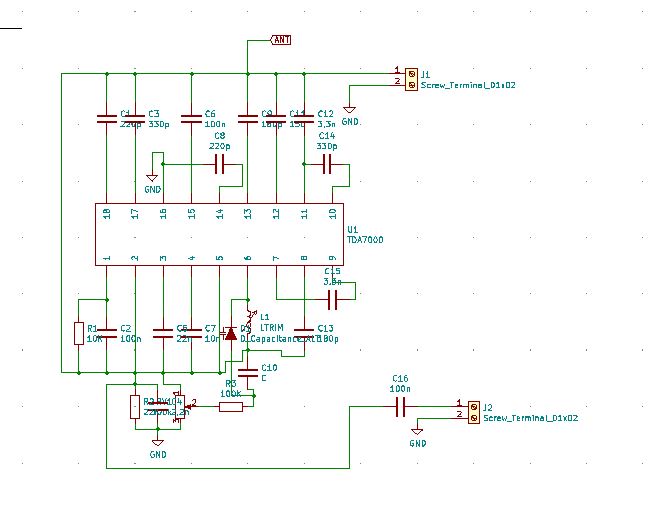
Task: Select the L1 LTRIM variable inductor
Action: point(249,313)
